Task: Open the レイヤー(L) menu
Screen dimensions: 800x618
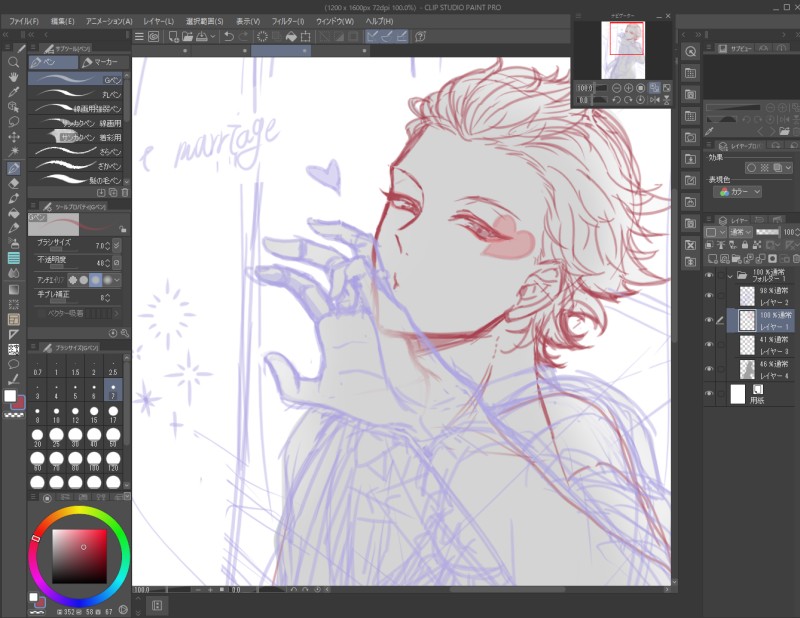Action: 159,21
